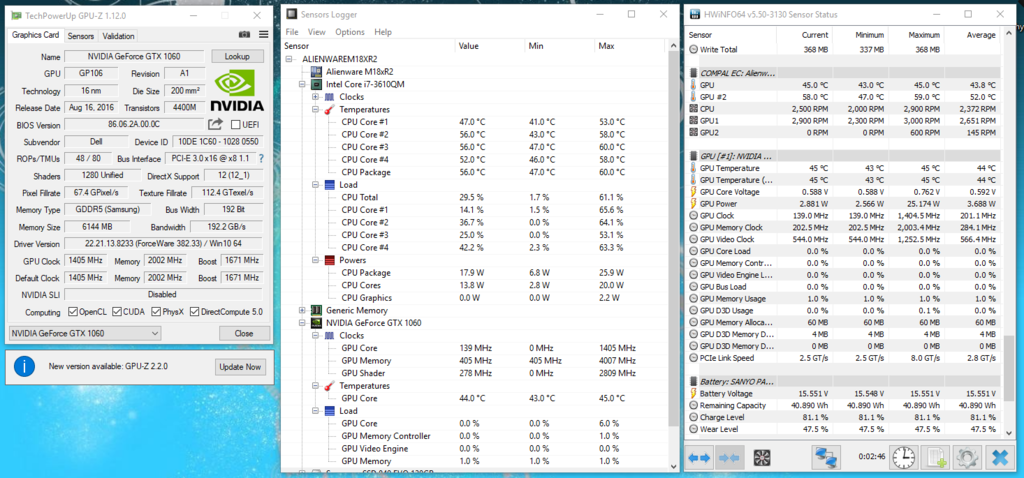Open the HWiNFO network computers icon

tap(825, 458)
